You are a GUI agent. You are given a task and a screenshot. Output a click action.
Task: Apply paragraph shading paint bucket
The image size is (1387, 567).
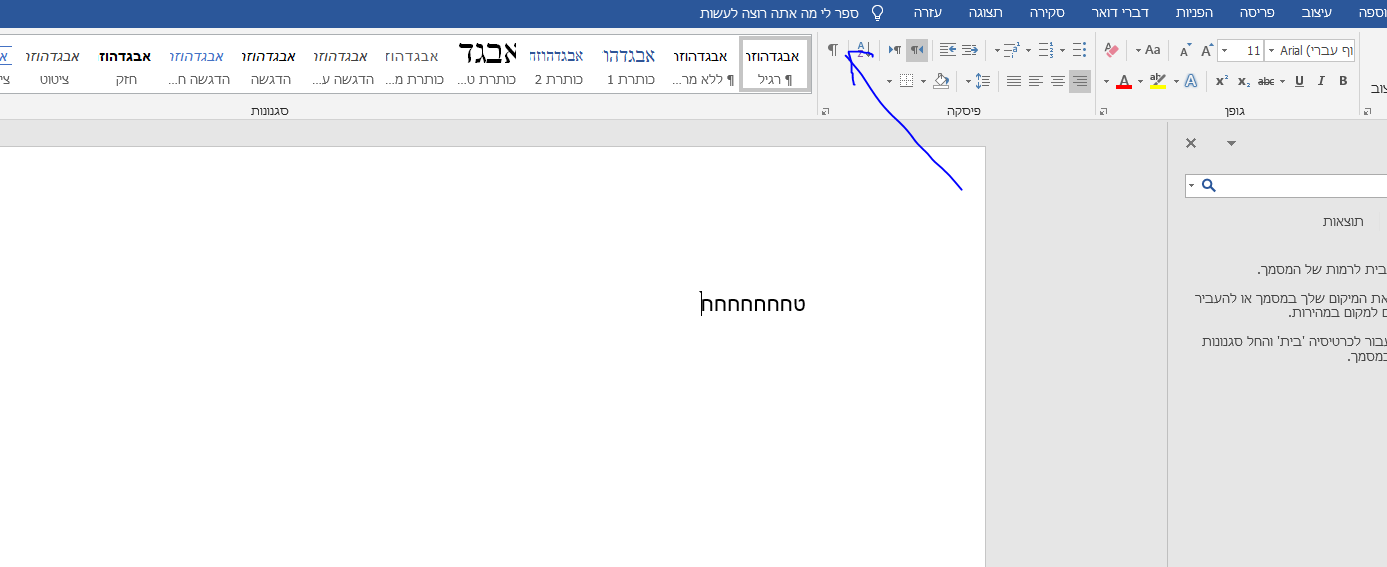pyautogui.click(x=940, y=81)
